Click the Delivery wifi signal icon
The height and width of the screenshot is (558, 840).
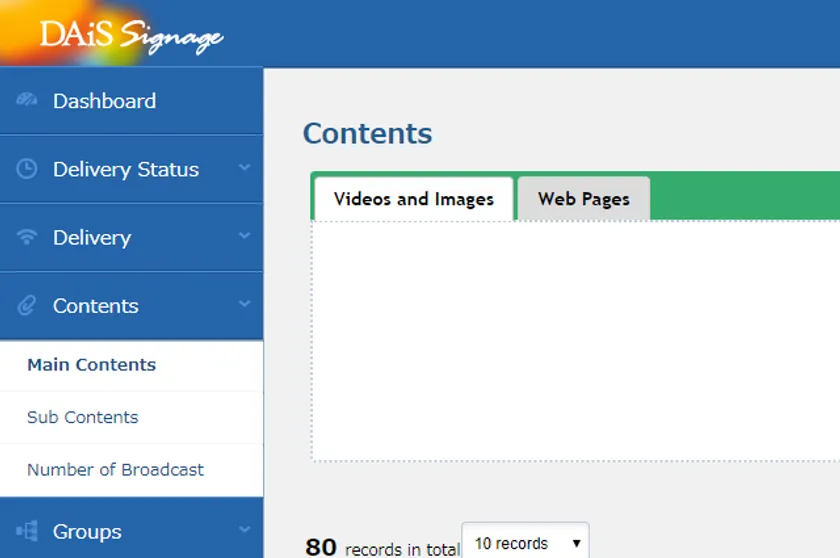coord(28,237)
